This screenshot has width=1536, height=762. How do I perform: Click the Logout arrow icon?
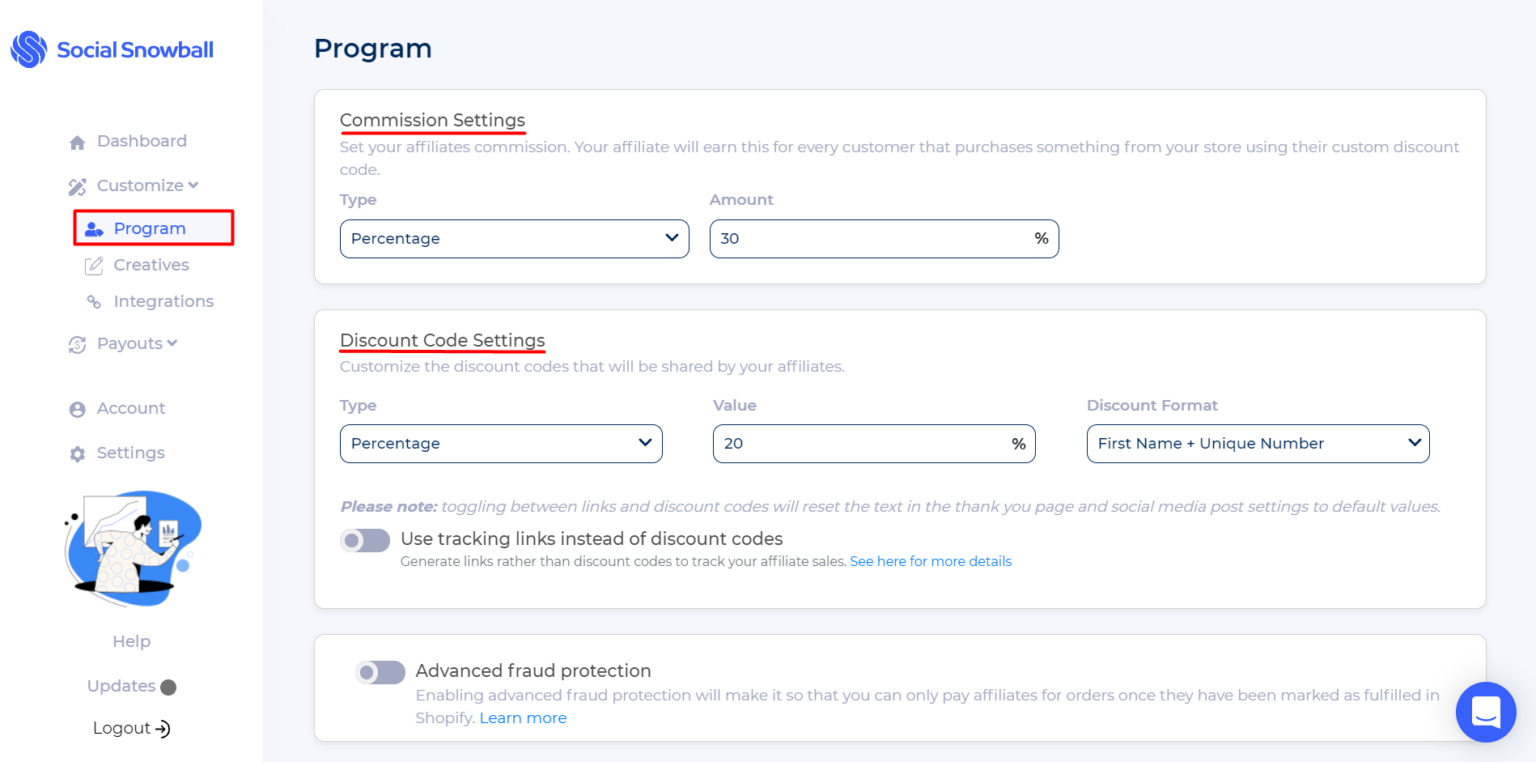point(162,729)
